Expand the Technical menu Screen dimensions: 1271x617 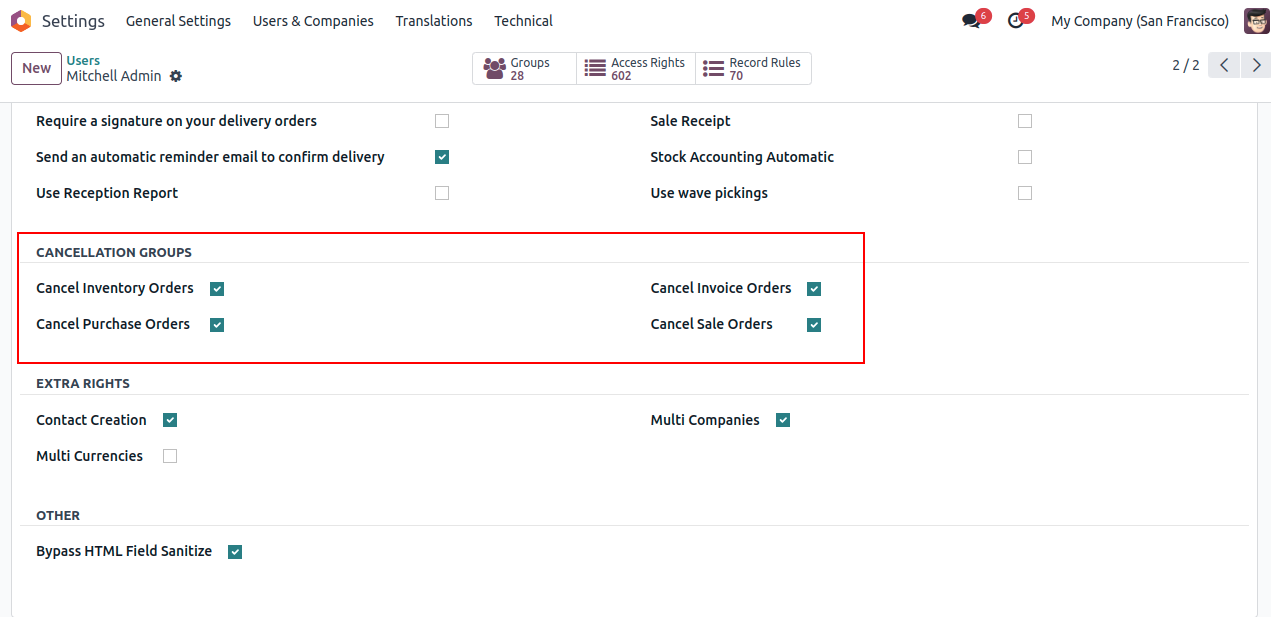click(523, 21)
